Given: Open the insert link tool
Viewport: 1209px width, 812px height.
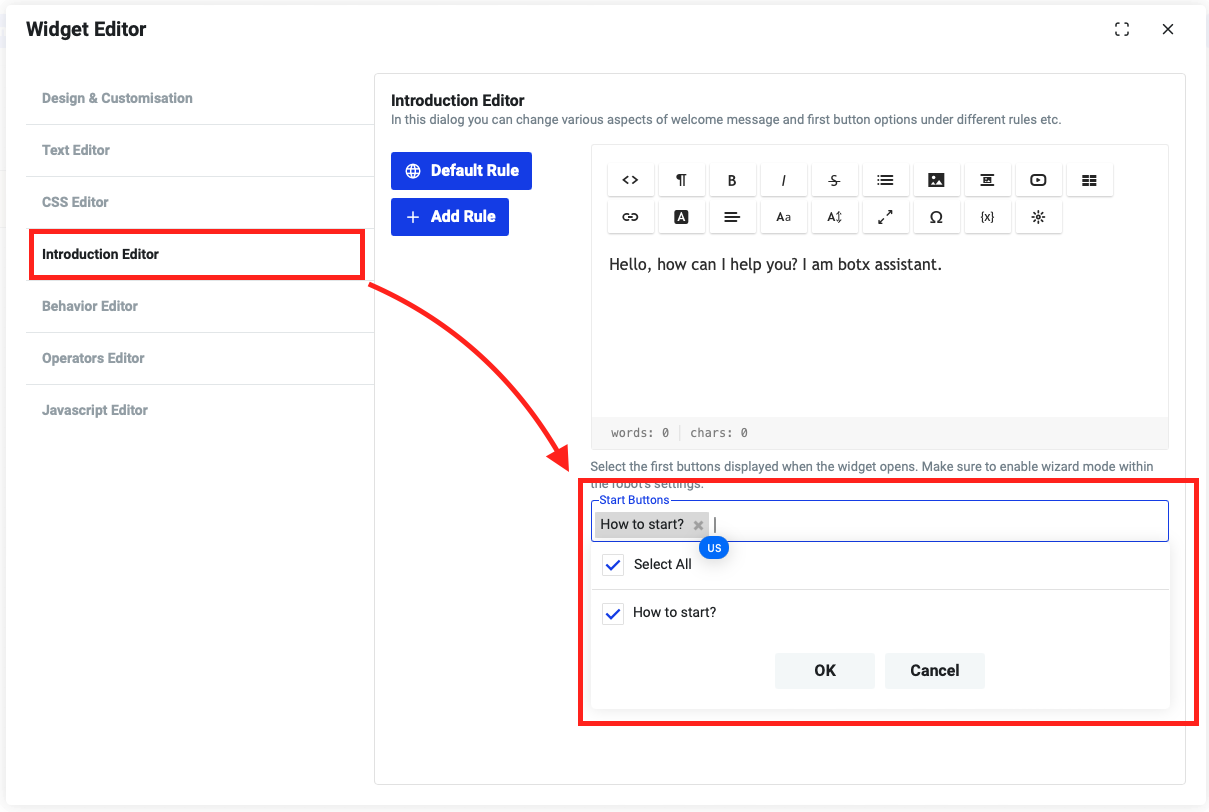Looking at the screenshot, I should (x=630, y=216).
